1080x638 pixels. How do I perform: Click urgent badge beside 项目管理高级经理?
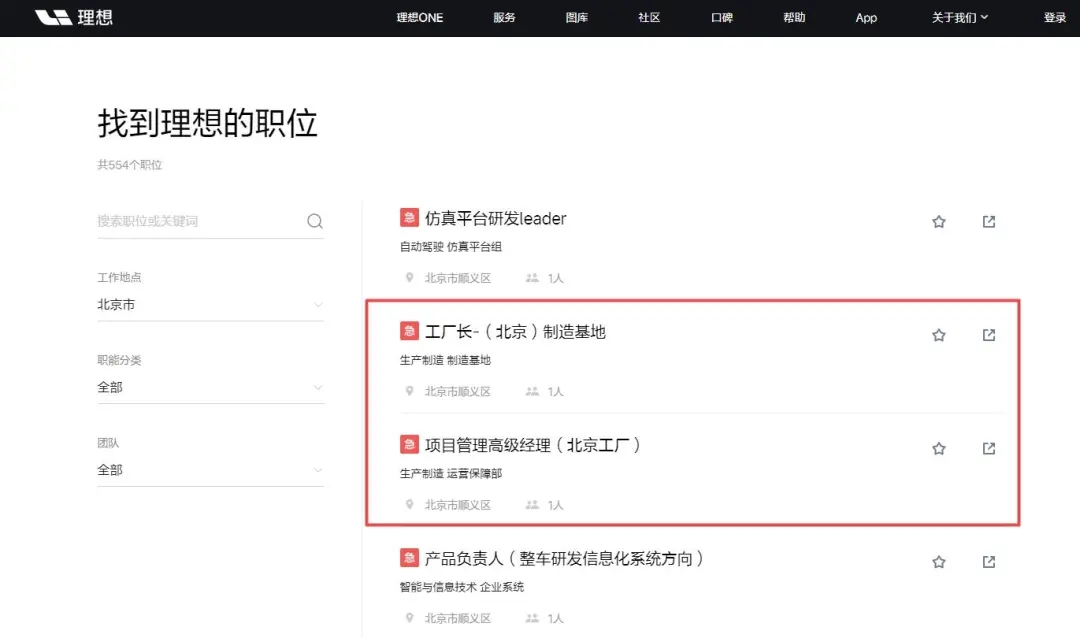(409, 444)
